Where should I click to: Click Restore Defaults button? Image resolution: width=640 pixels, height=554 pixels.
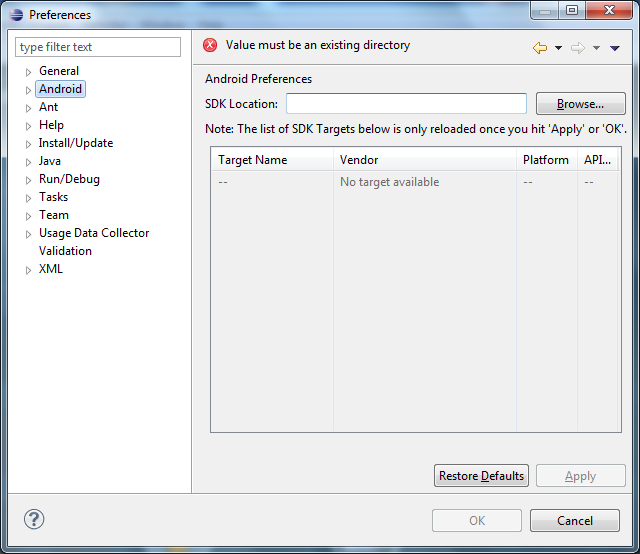[x=481, y=476]
